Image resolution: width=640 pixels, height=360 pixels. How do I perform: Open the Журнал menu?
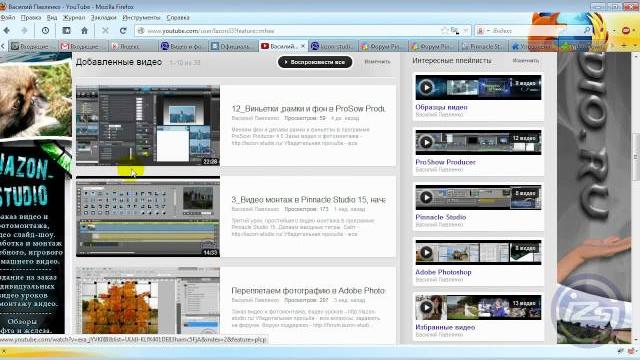pyautogui.click(x=74, y=18)
